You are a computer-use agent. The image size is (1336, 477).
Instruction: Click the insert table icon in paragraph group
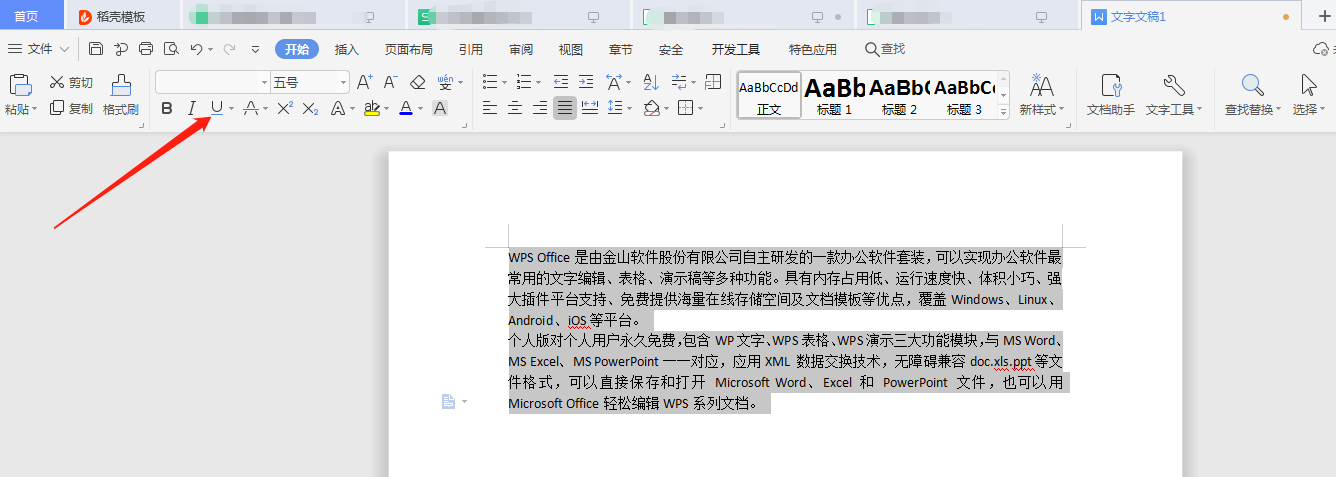coord(713,82)
